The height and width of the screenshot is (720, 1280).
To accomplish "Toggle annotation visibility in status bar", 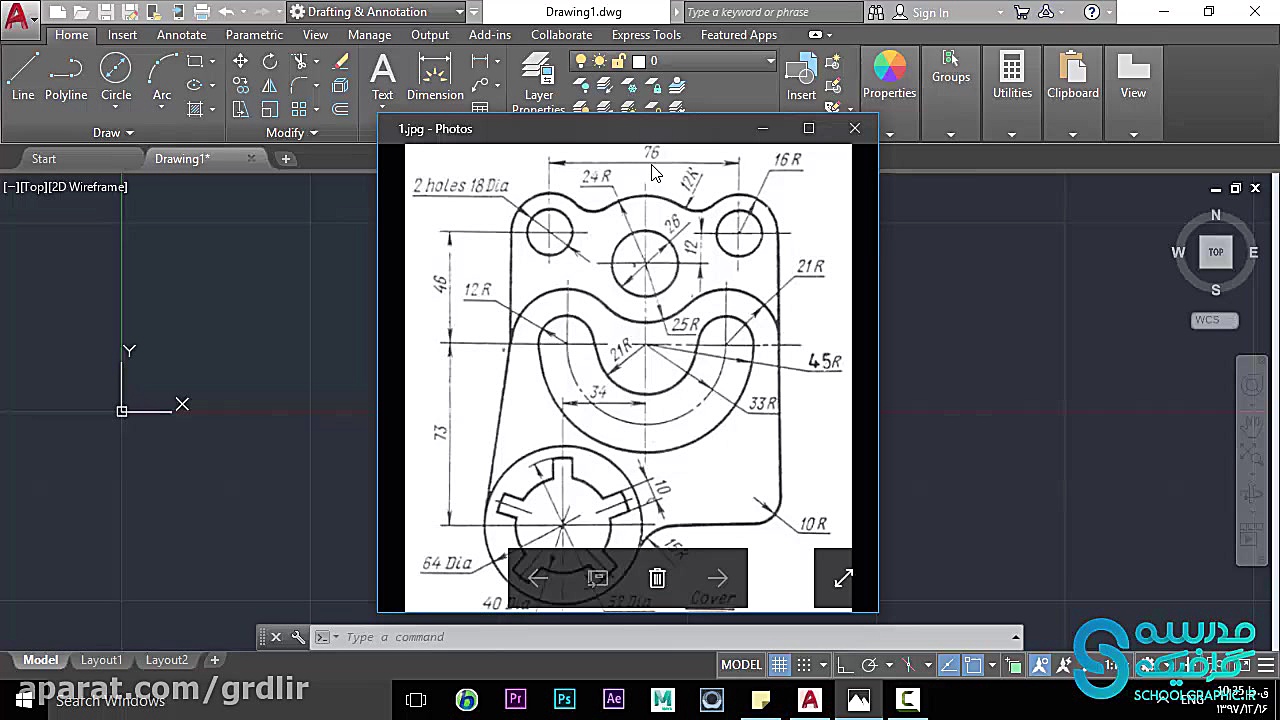I will coord(1040,665).
